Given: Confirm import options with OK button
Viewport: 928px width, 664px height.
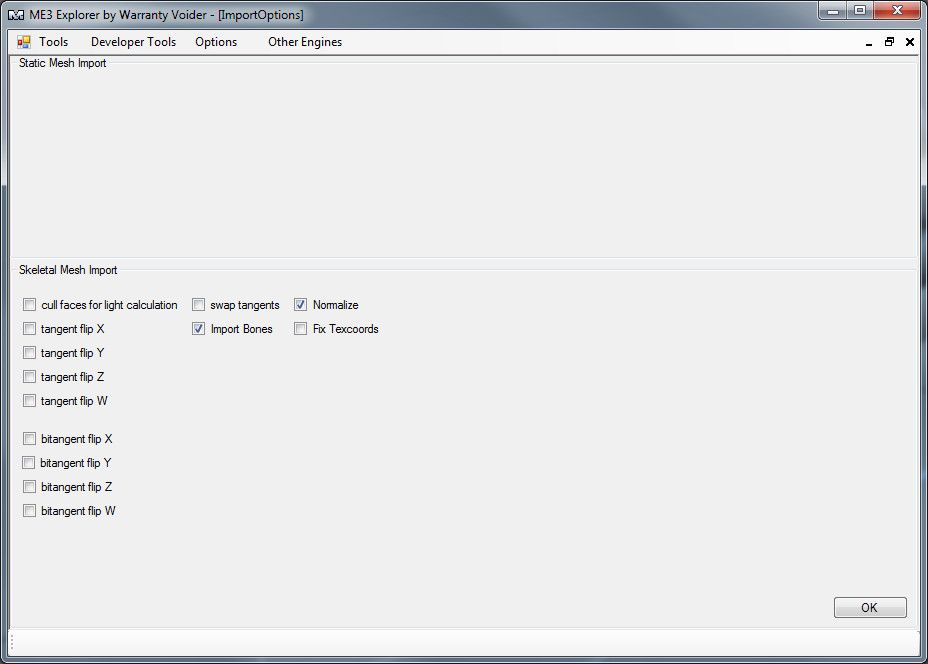Looking at the screenshot, I should 870,607.
